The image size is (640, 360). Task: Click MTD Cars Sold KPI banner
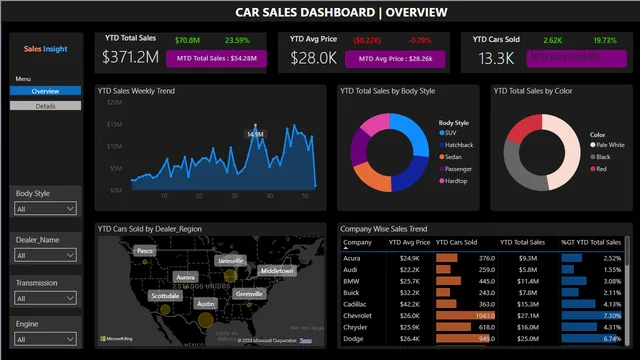point(576,58)
